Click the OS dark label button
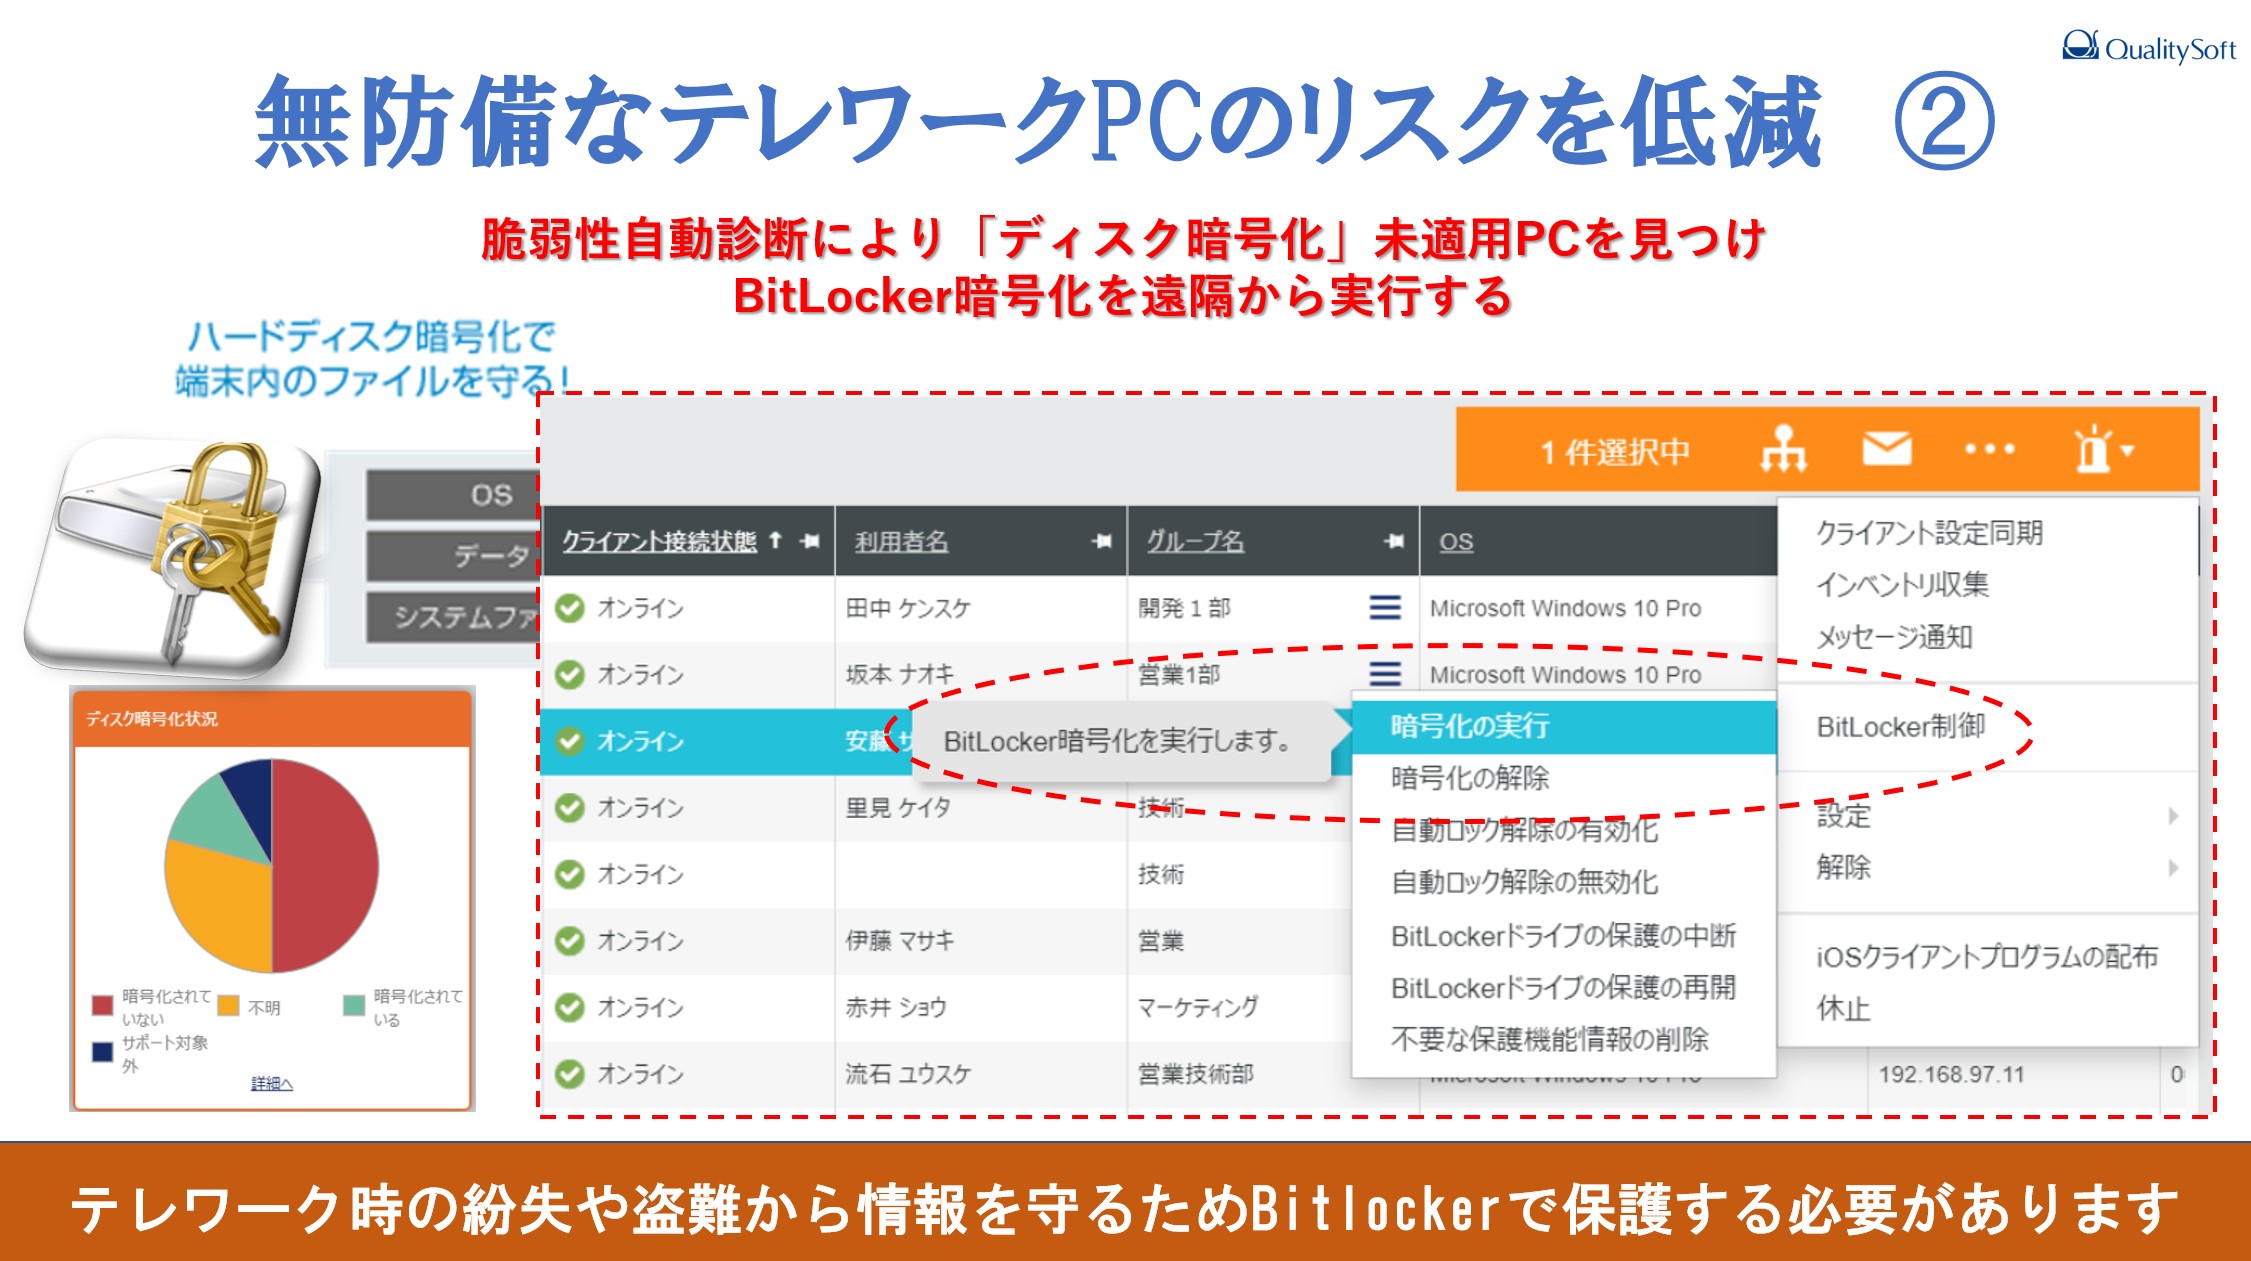Viewport: 2251px width, 1261px height. (453, 495)
